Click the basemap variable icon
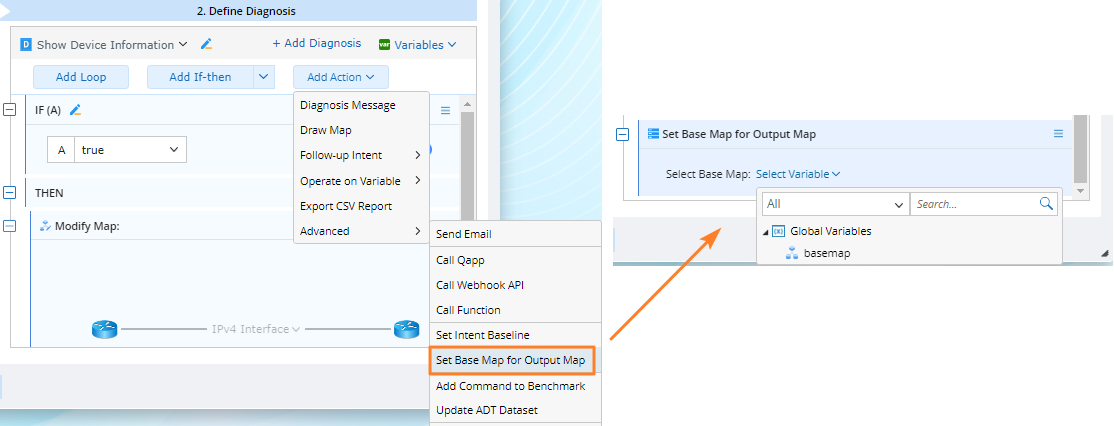This screenshot has height=426, width=1114. click(x=792, y=253)
